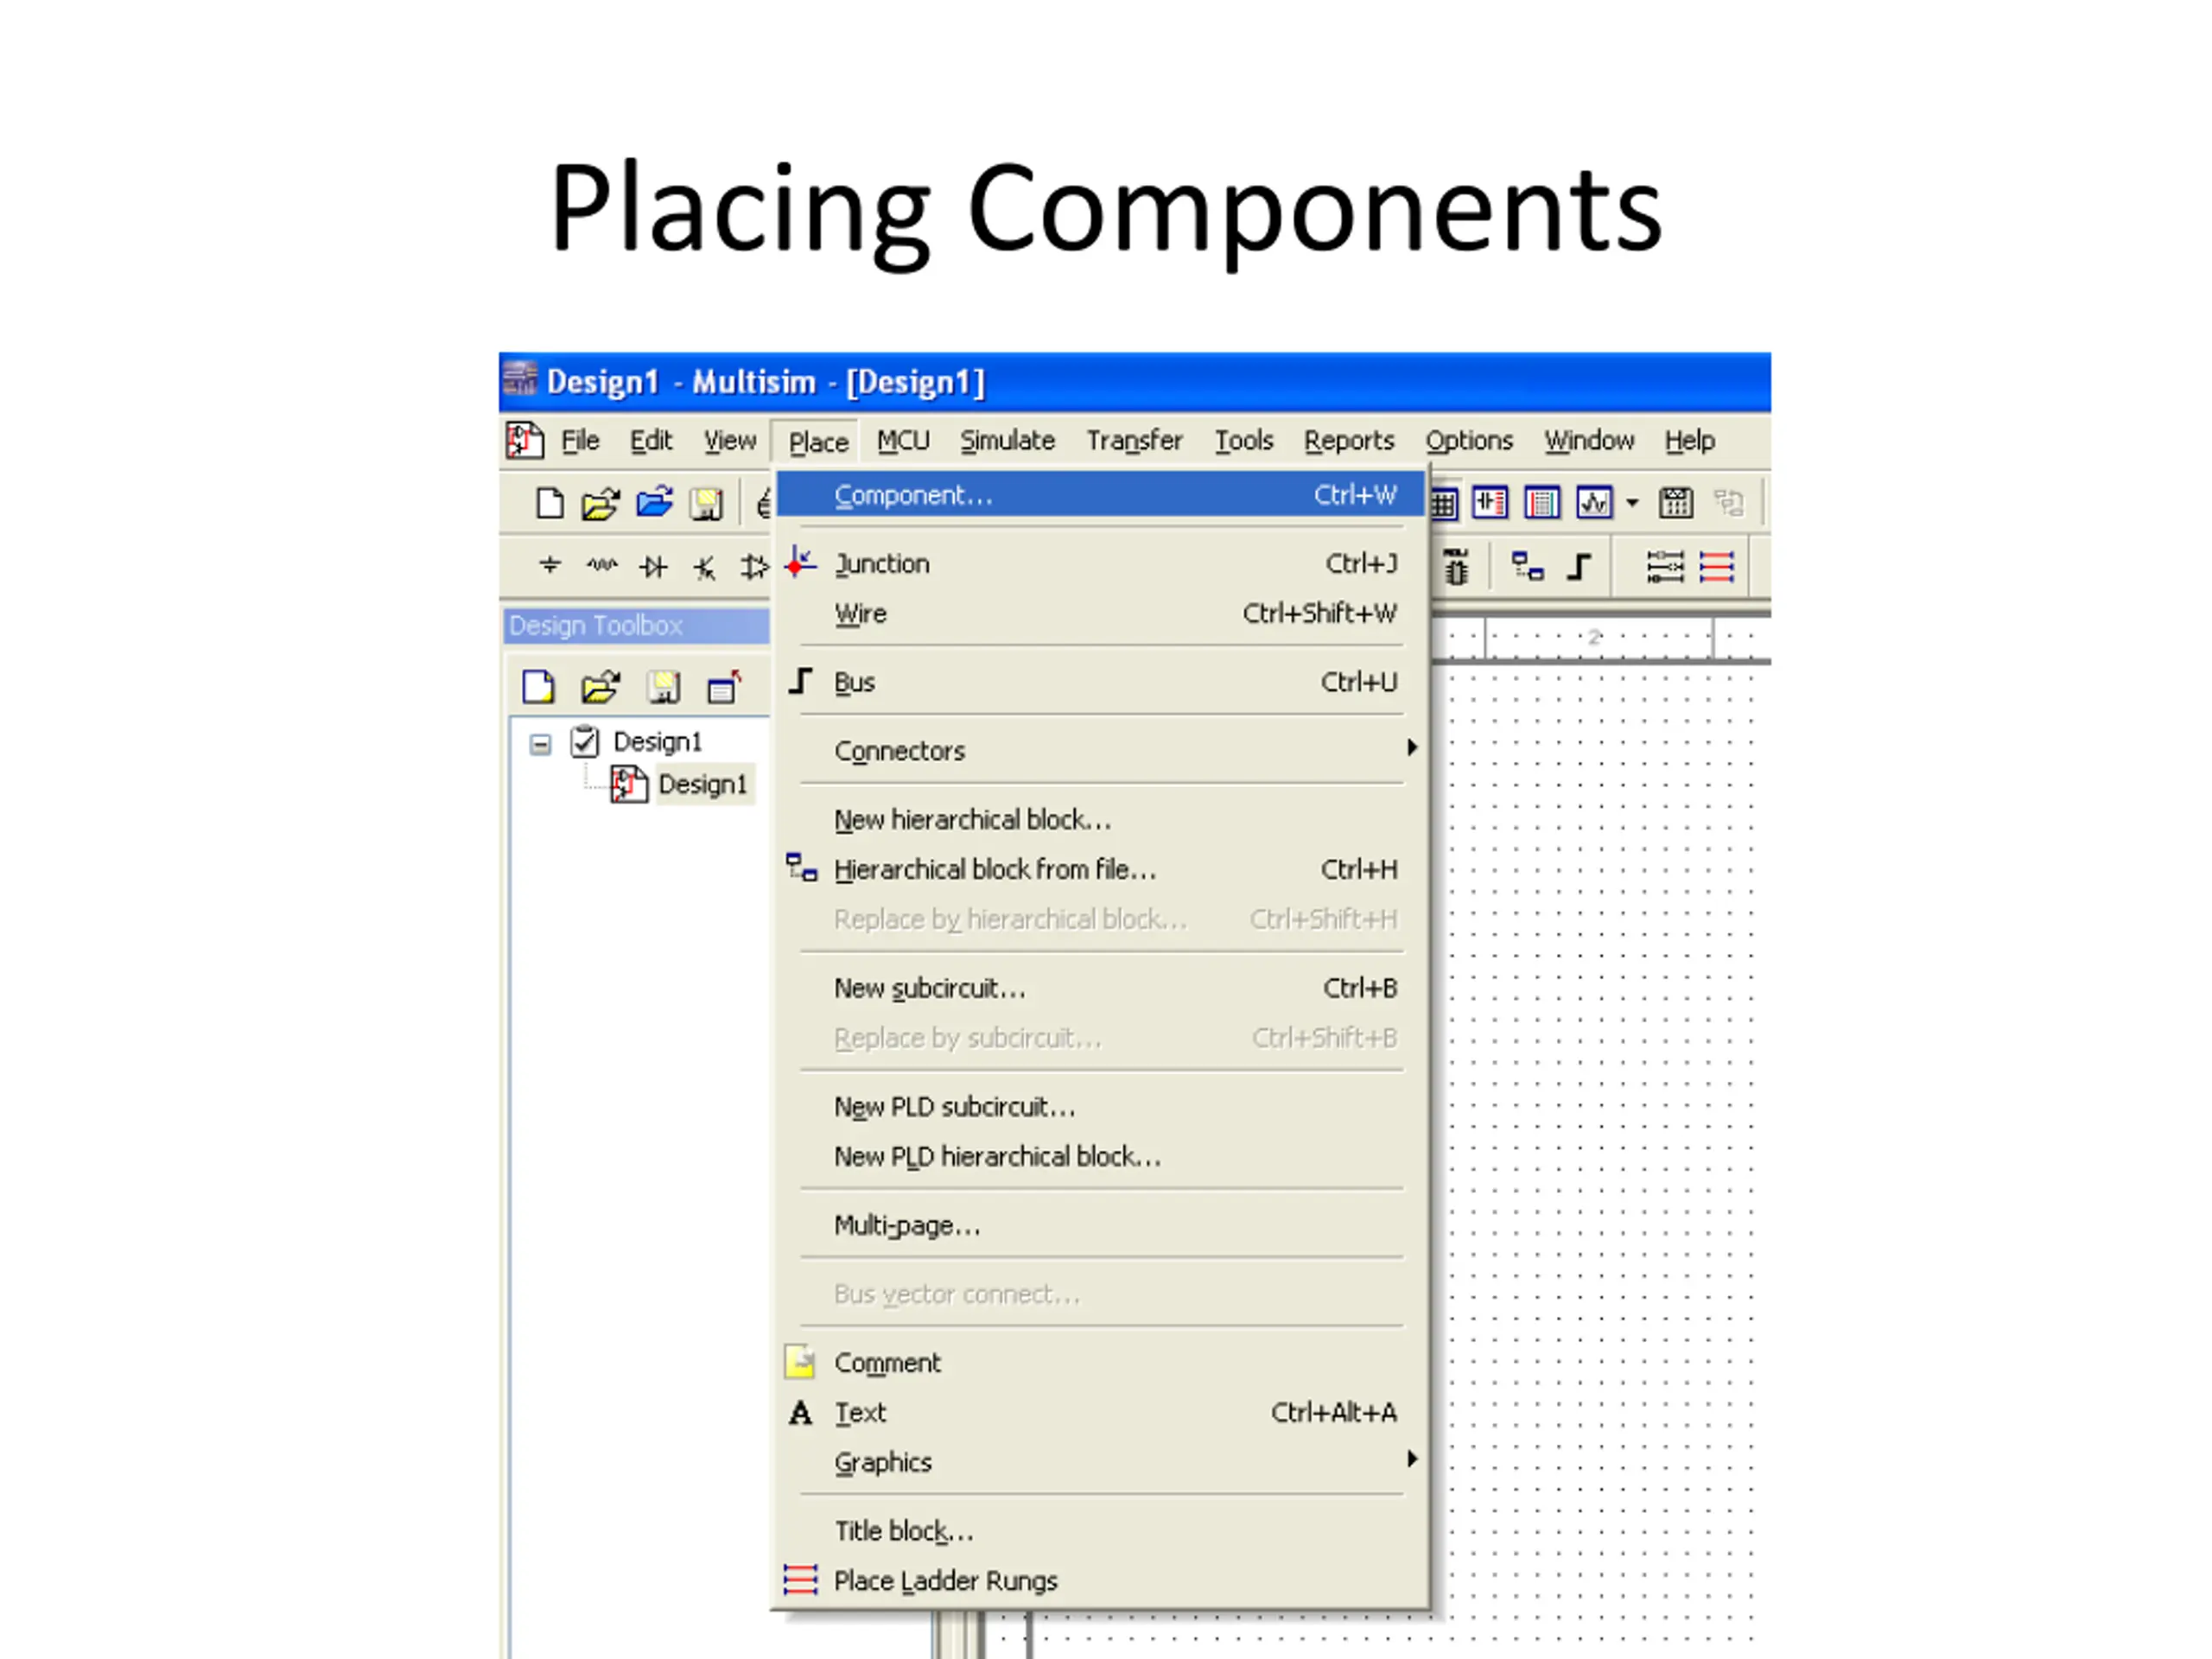Image resolution: width=2212 pixels, height=1659 pixels.
Task: Collapse the Design1 tree node
Action: [x=540, y=744]
